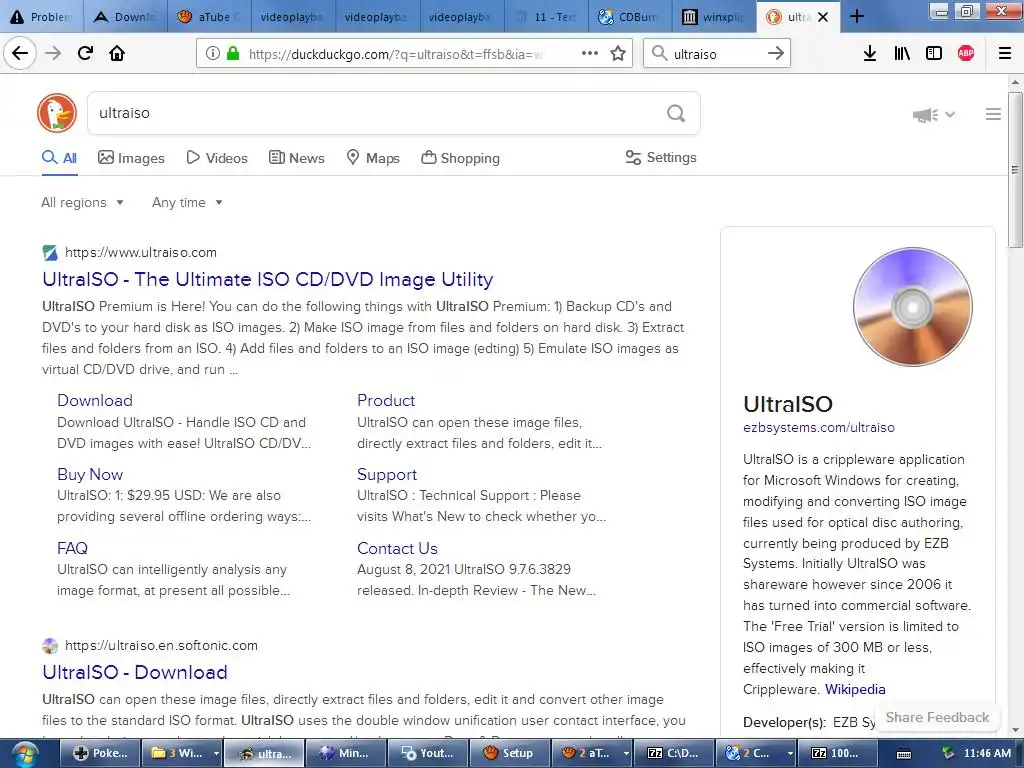
Task: Click the 11:46 AM system clock
Action: tap(987, 753)
